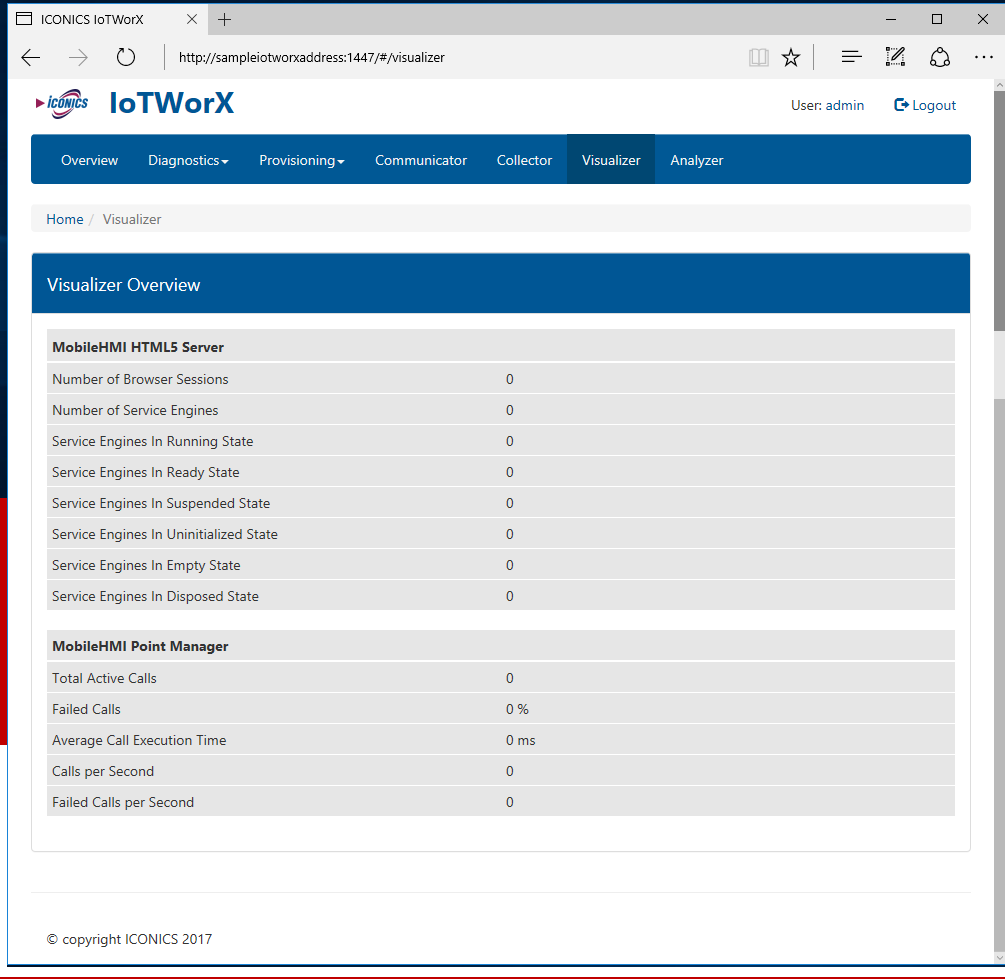Screen dimensions: 1005x979
Task: Open the Overview nav tab
Action: point(89,160)
